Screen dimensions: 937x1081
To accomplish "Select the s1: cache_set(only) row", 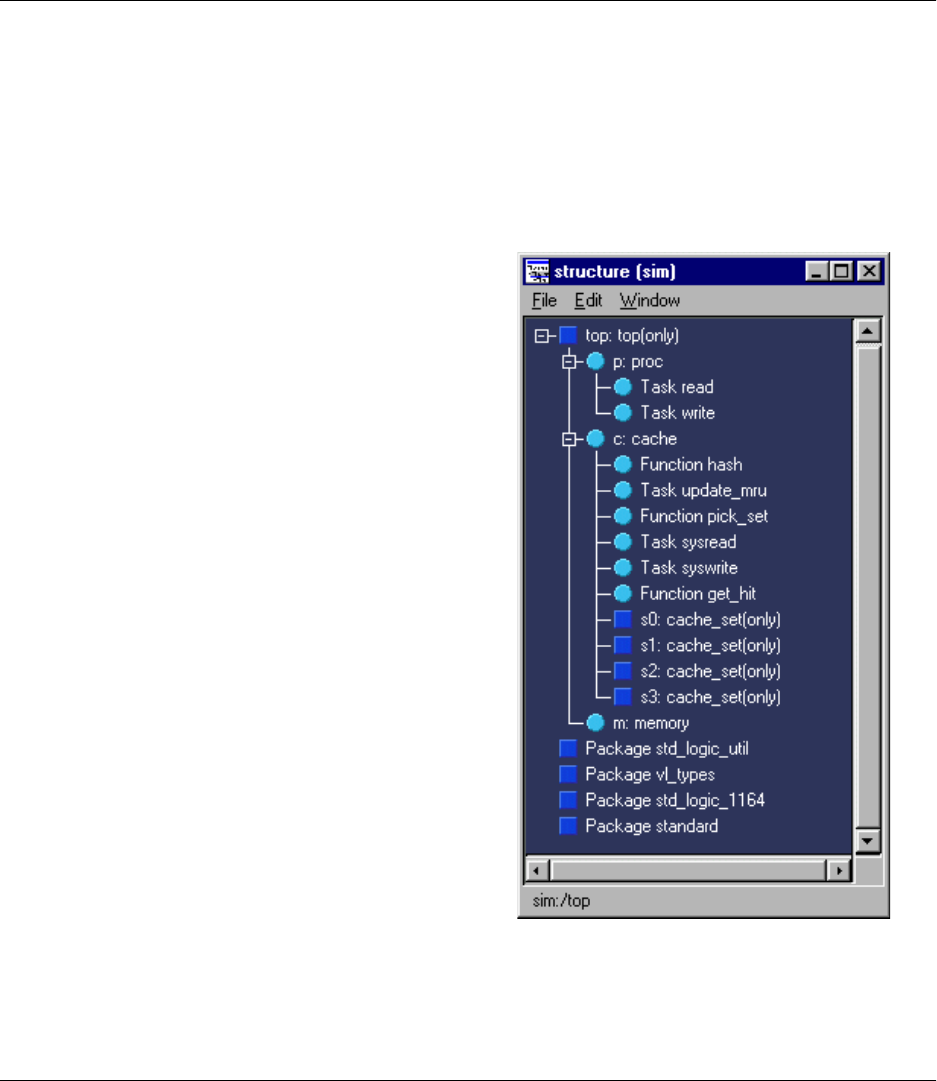I will 710,645.
